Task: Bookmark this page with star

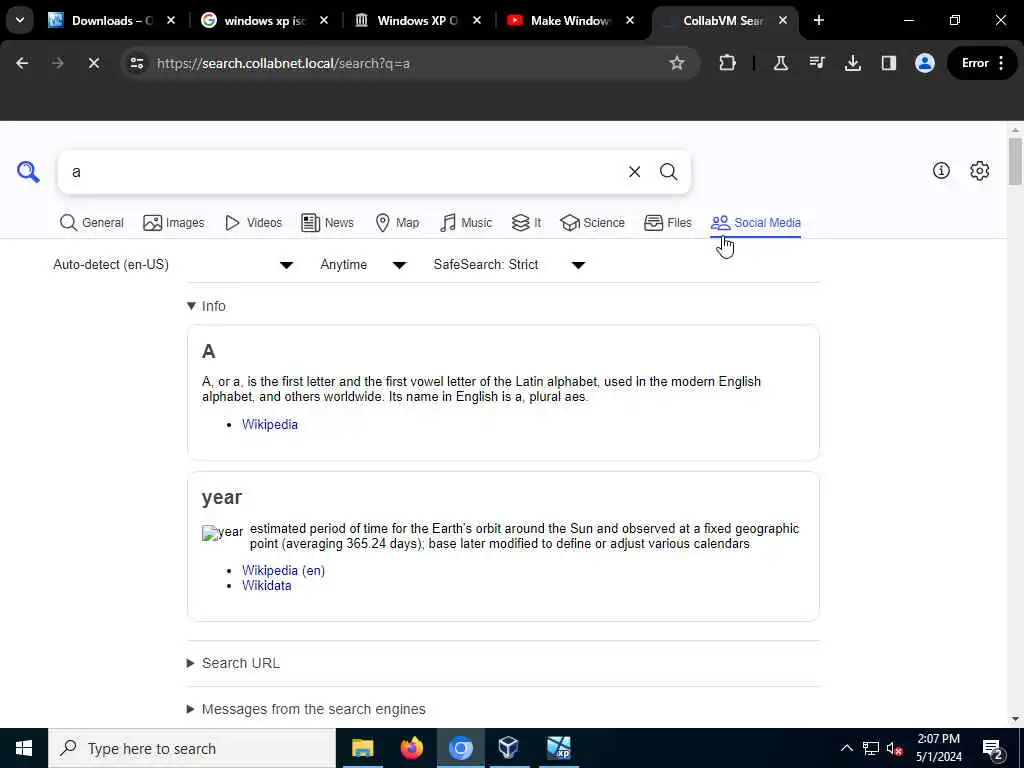Action: pos(677,63)
